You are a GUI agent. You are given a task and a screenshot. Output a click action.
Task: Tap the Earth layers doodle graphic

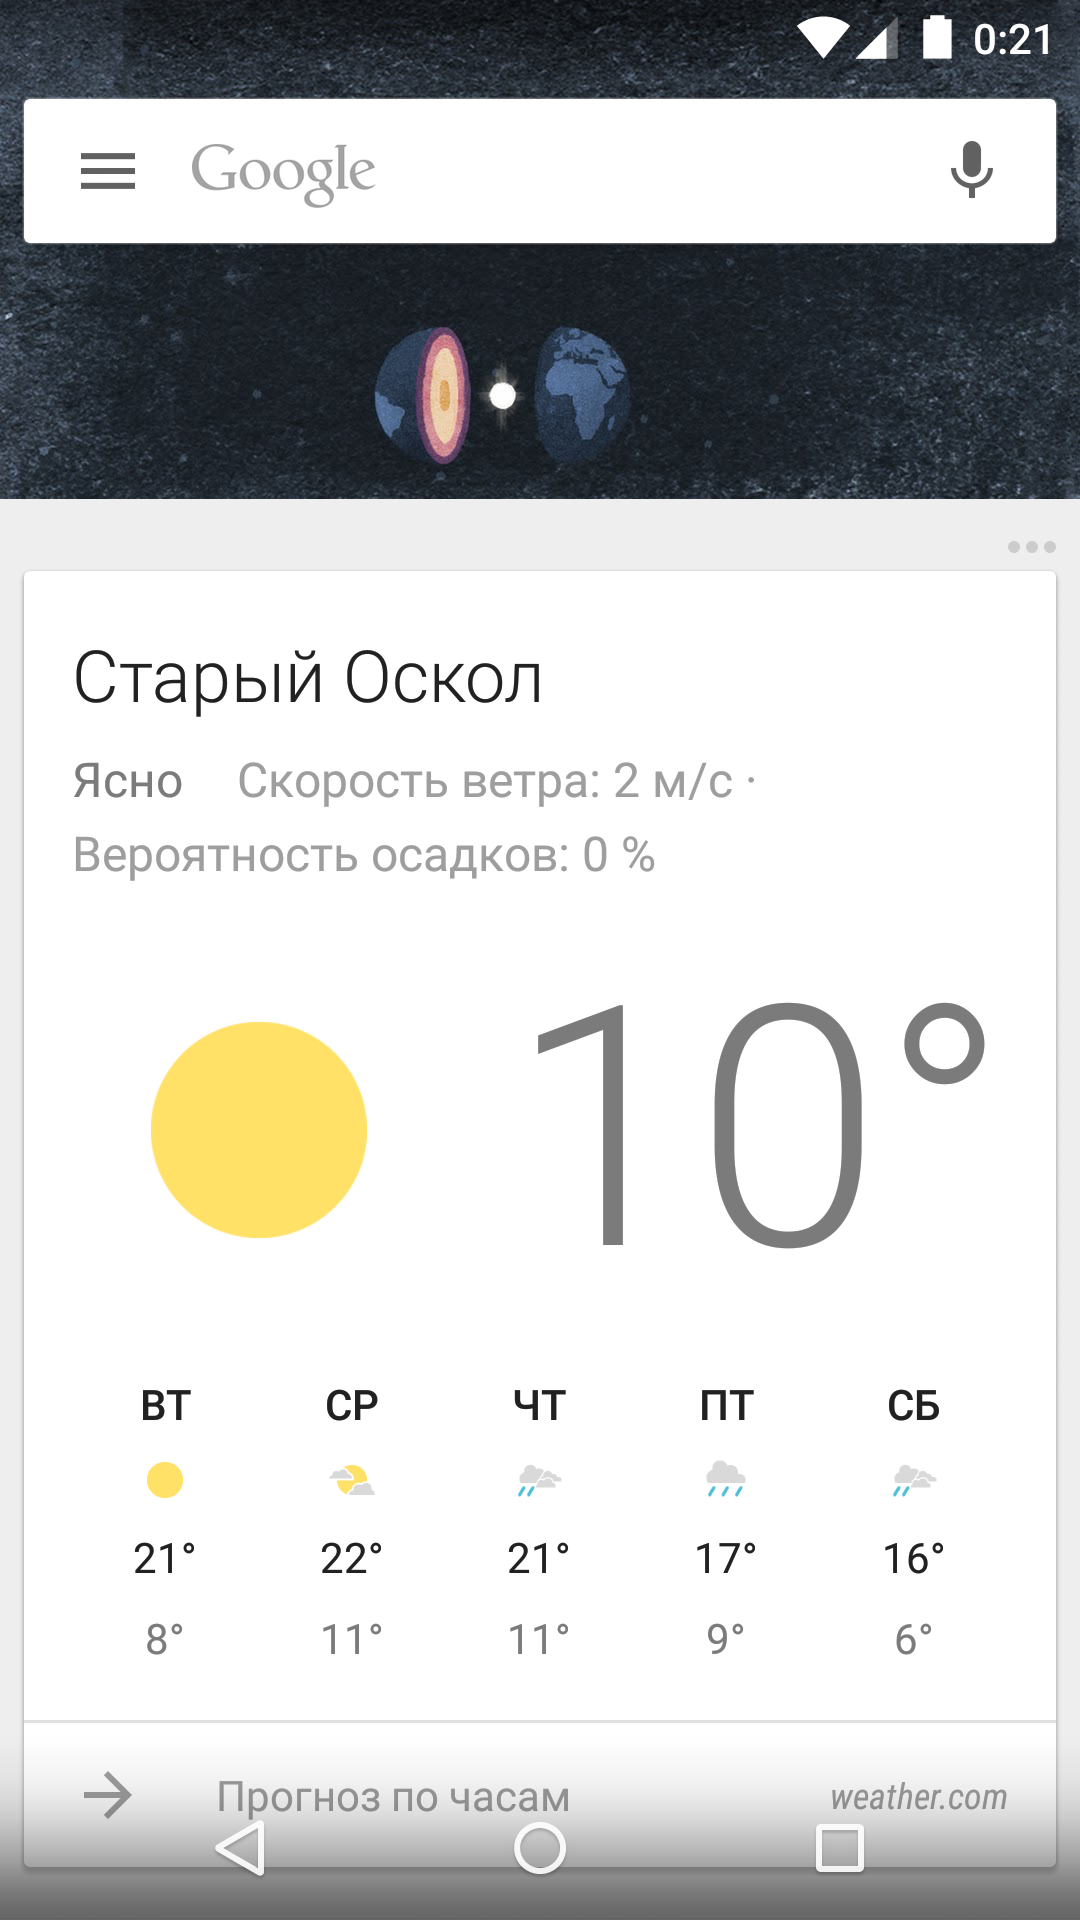coord(503,396)
